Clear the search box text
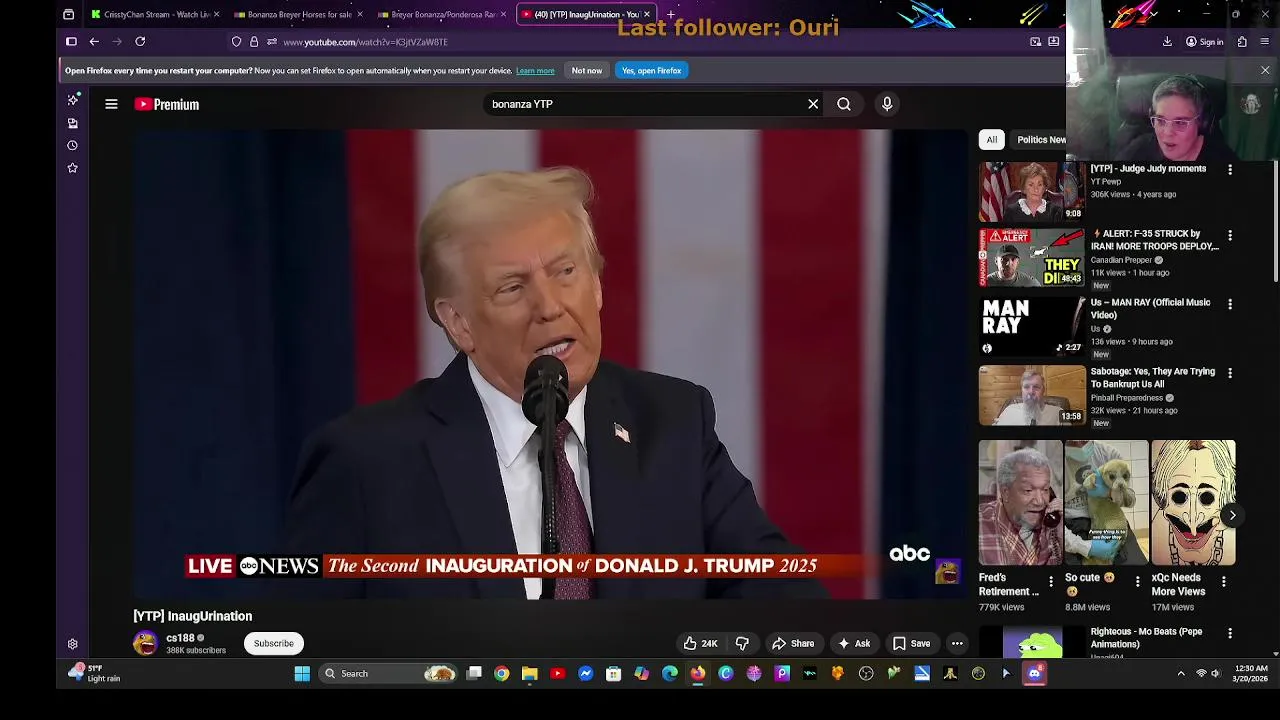 [x=813, y=104]
